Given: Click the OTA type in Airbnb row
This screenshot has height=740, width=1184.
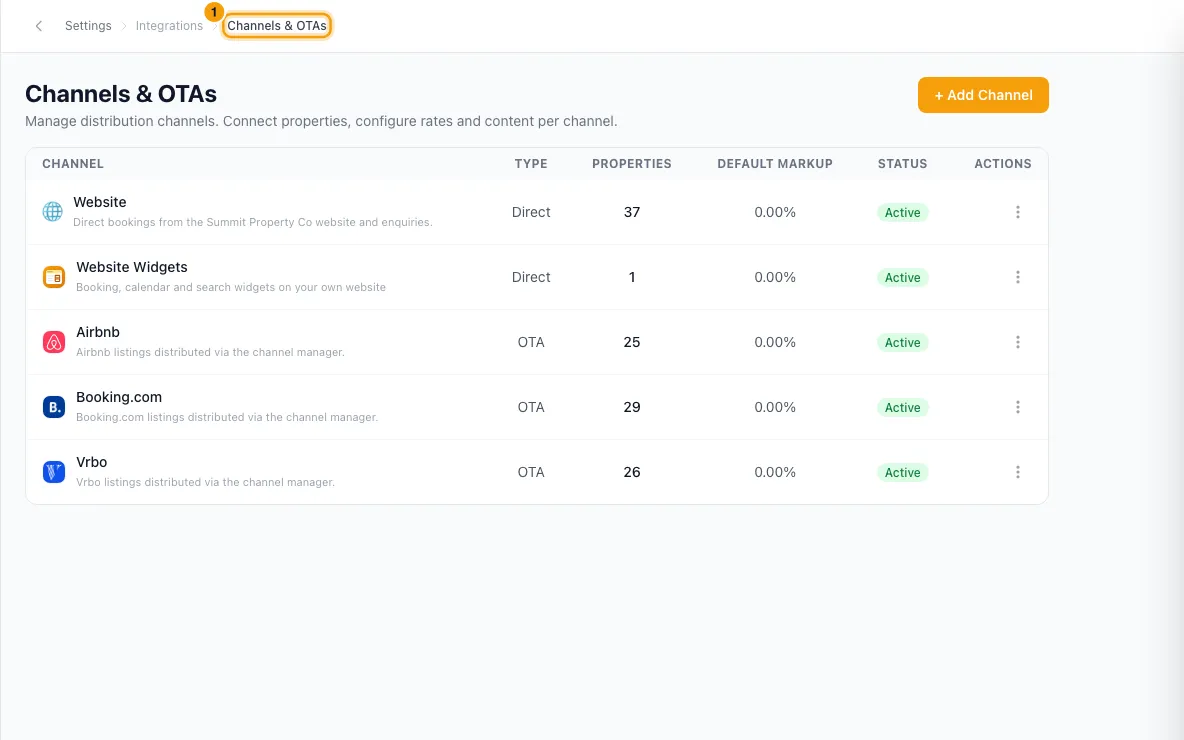Looking at the screenshot, I should [x=531, y=342].
